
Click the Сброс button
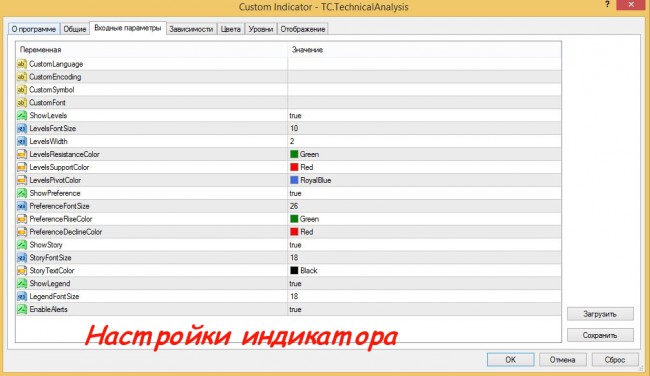tap(615, 360)
